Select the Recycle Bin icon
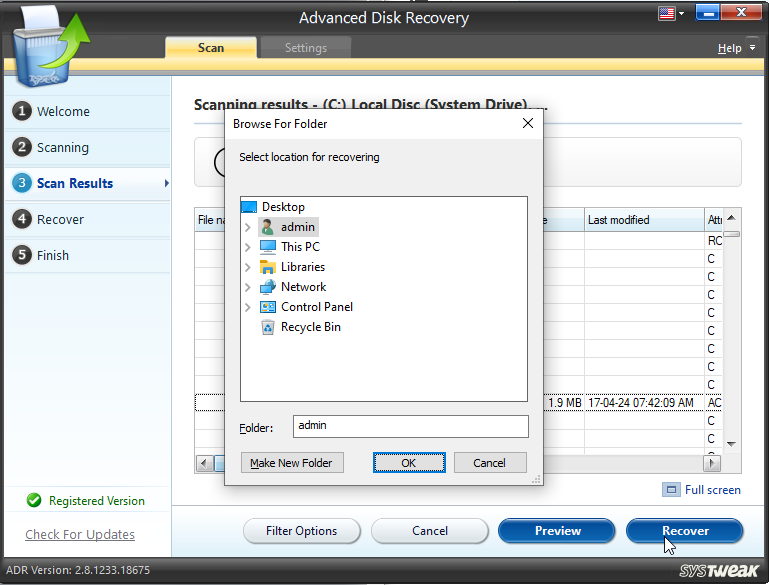This screenshot has height=585, width=769. point(268,327)
